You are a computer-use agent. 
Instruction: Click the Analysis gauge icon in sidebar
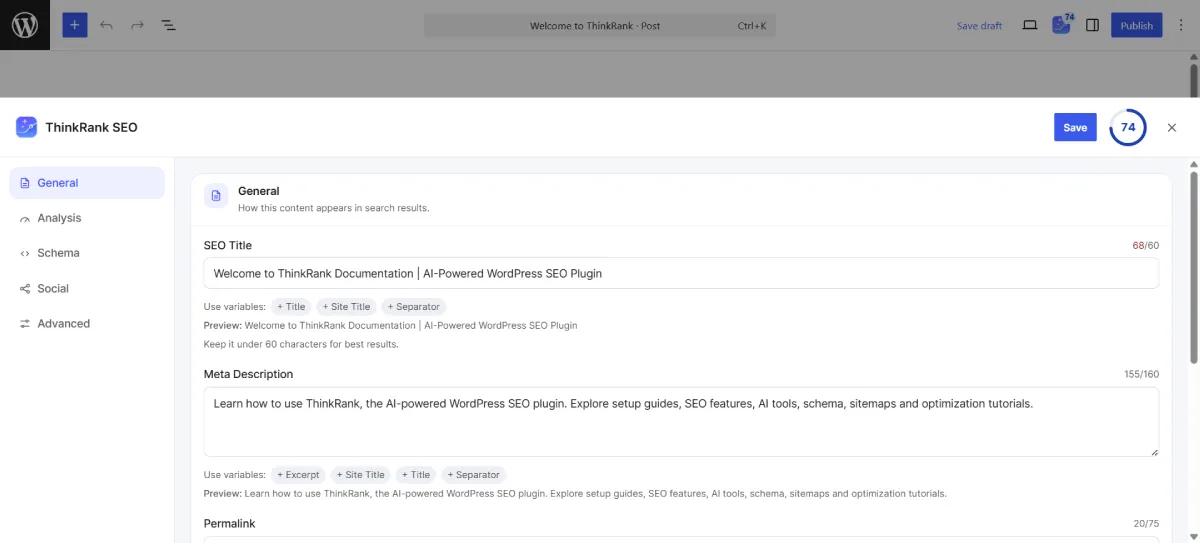(25, 219)
